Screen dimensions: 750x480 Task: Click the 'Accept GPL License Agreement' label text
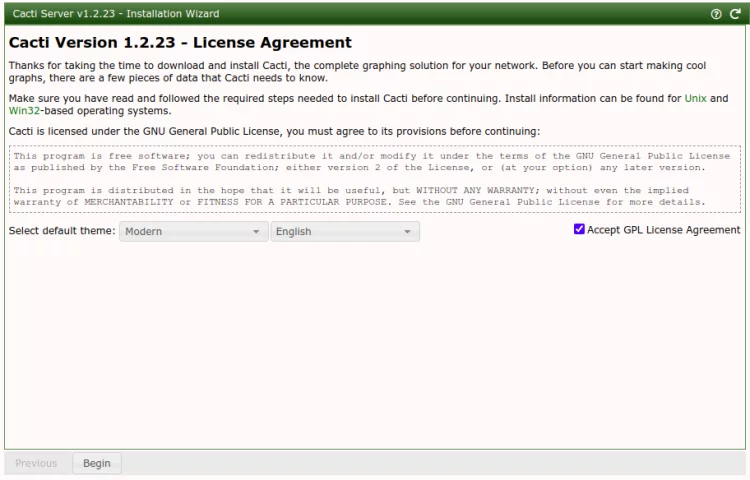(663, 230)
